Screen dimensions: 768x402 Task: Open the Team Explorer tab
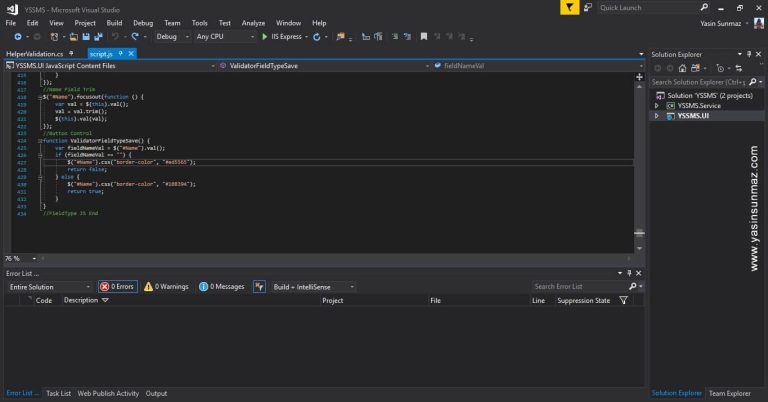[x=731, y=393]
